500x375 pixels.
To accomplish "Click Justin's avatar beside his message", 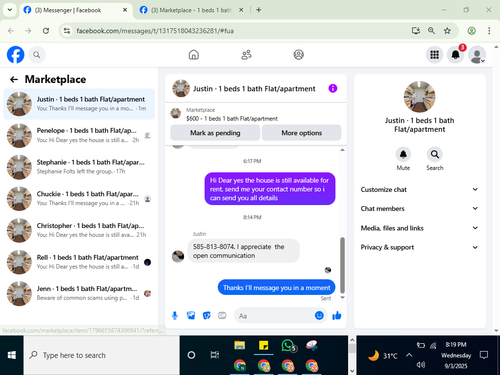I will pyautogui.click(x=178, y=256).
